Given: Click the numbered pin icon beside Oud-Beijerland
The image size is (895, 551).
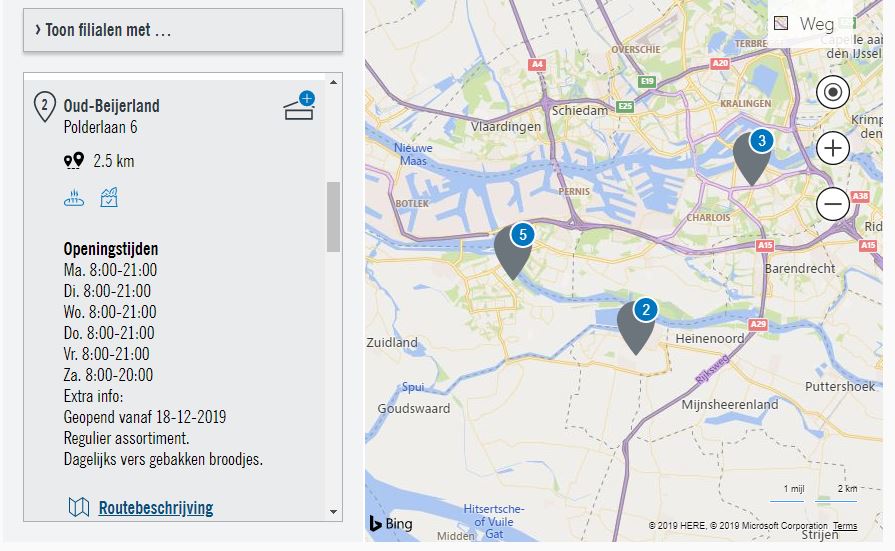Looking at the screenshot, I should pos(45,107).
